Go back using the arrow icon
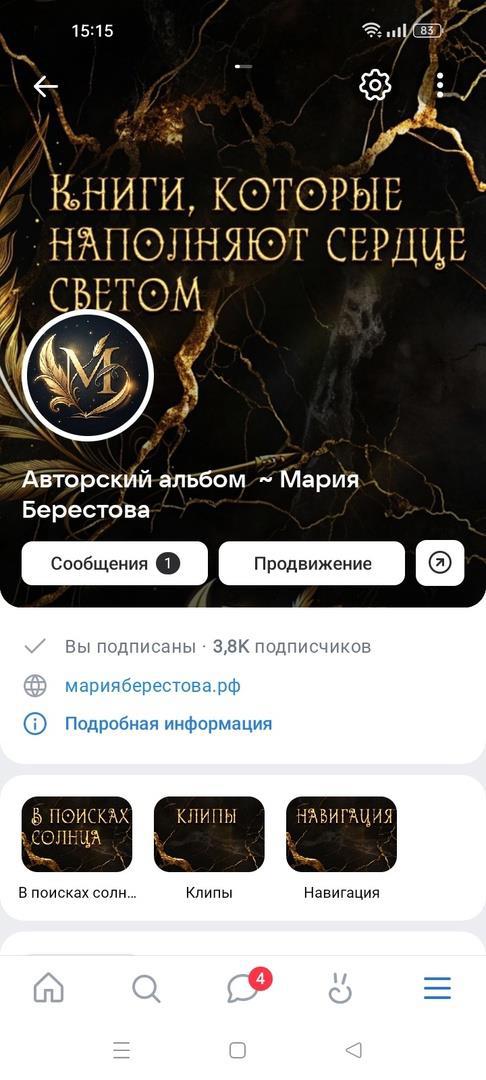The image size is (486, 1080). pos(45,86)
